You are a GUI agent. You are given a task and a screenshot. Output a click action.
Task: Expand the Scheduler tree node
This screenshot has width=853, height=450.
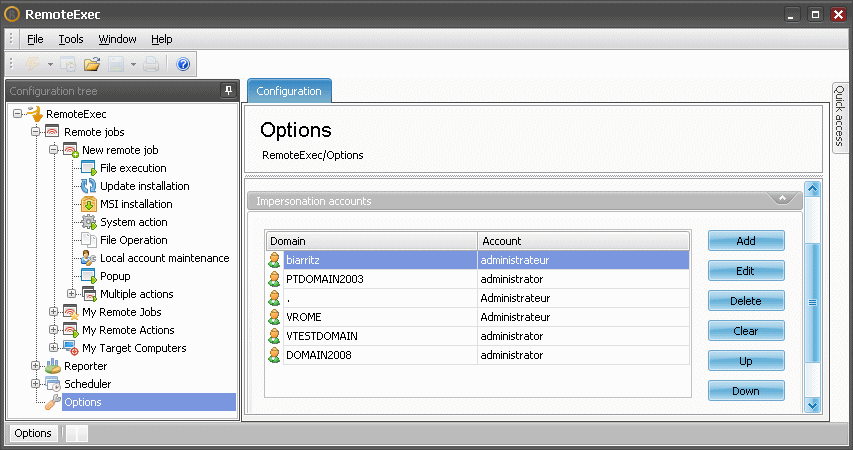coord(36,384)
